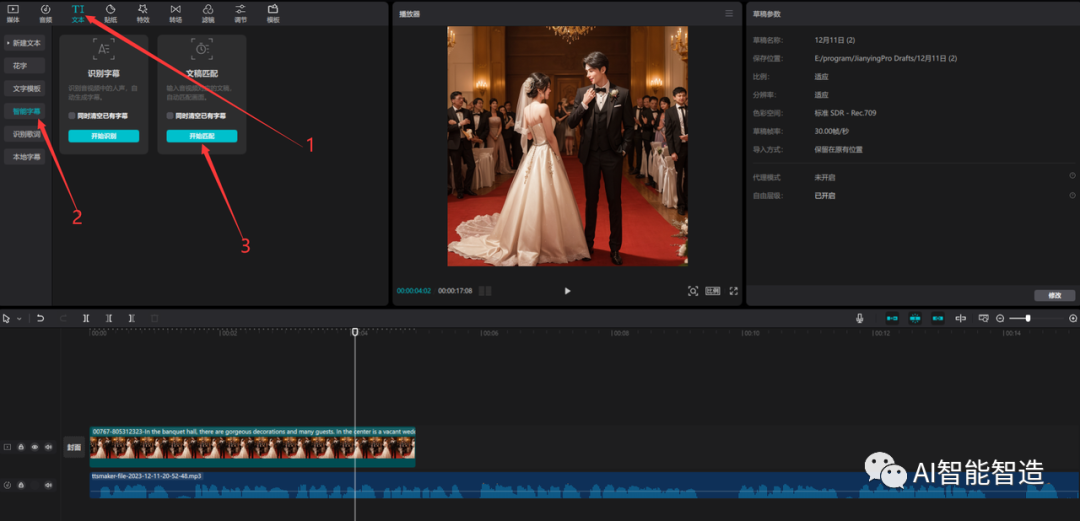Click the preview zoom-to-fit icon
Image resolution: width=1080 pixels, height=521 pixels.
pyautogui.click(x=693, y=291)
